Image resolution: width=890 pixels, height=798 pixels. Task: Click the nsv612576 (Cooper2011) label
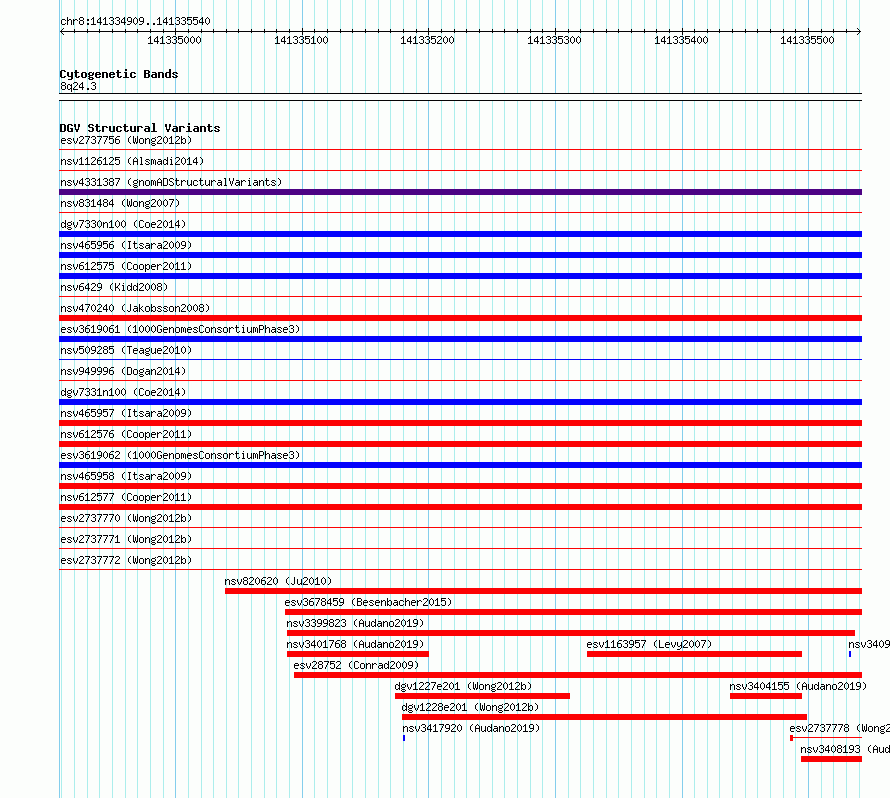(x=126, y=434)
